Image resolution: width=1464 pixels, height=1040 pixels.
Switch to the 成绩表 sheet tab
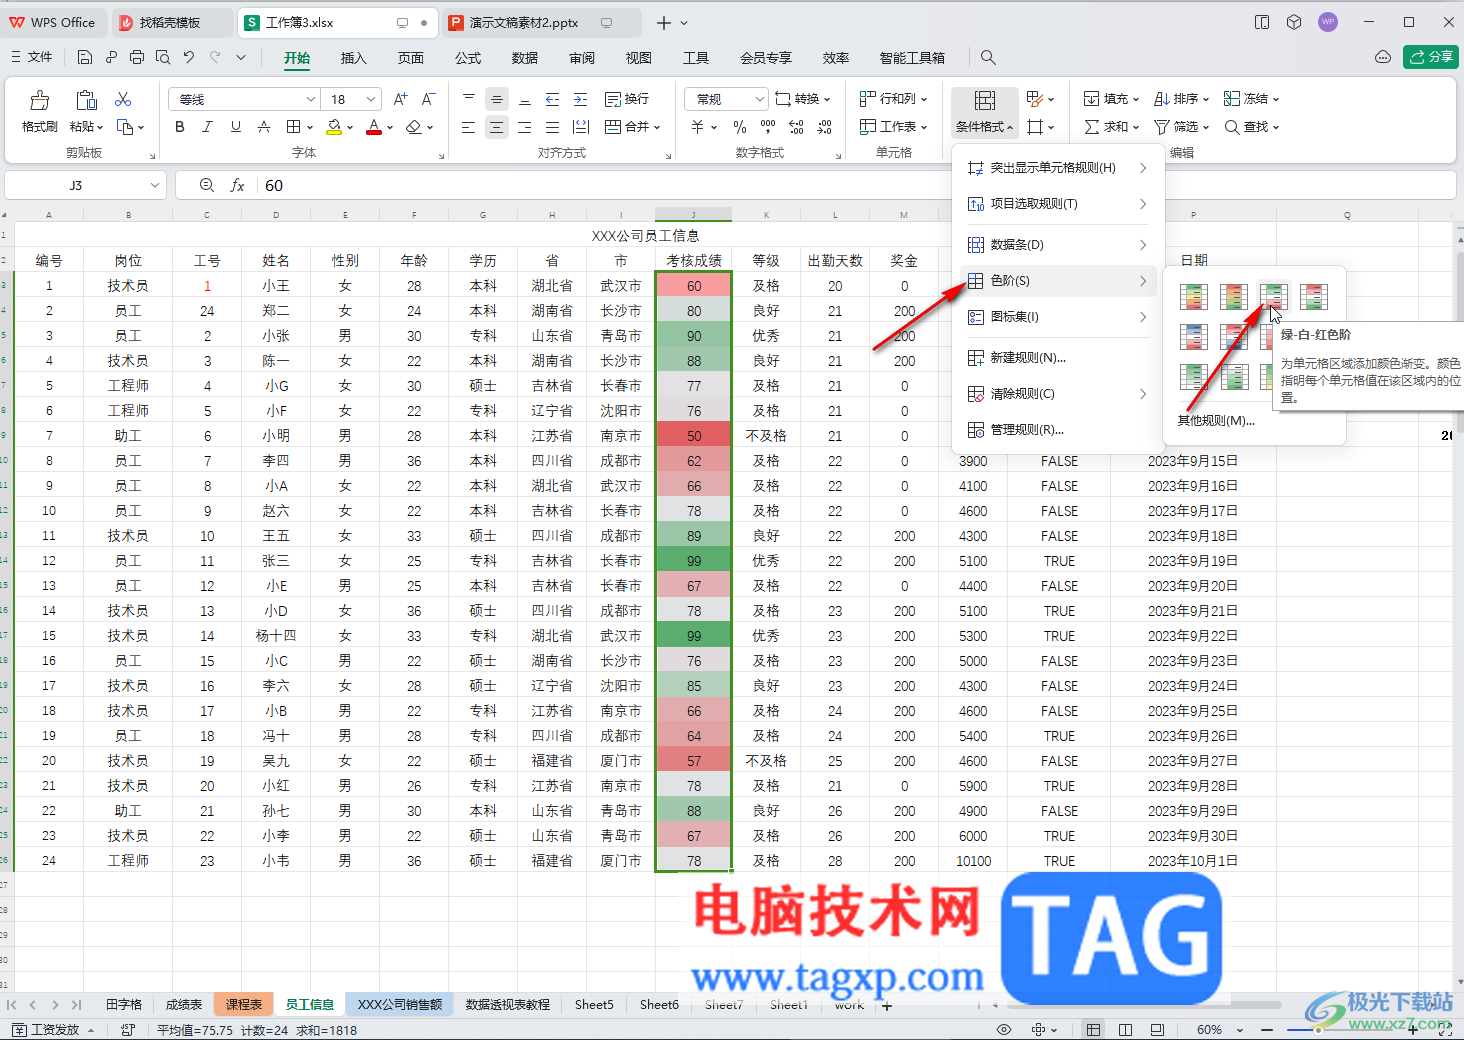tap(184, 1004)
